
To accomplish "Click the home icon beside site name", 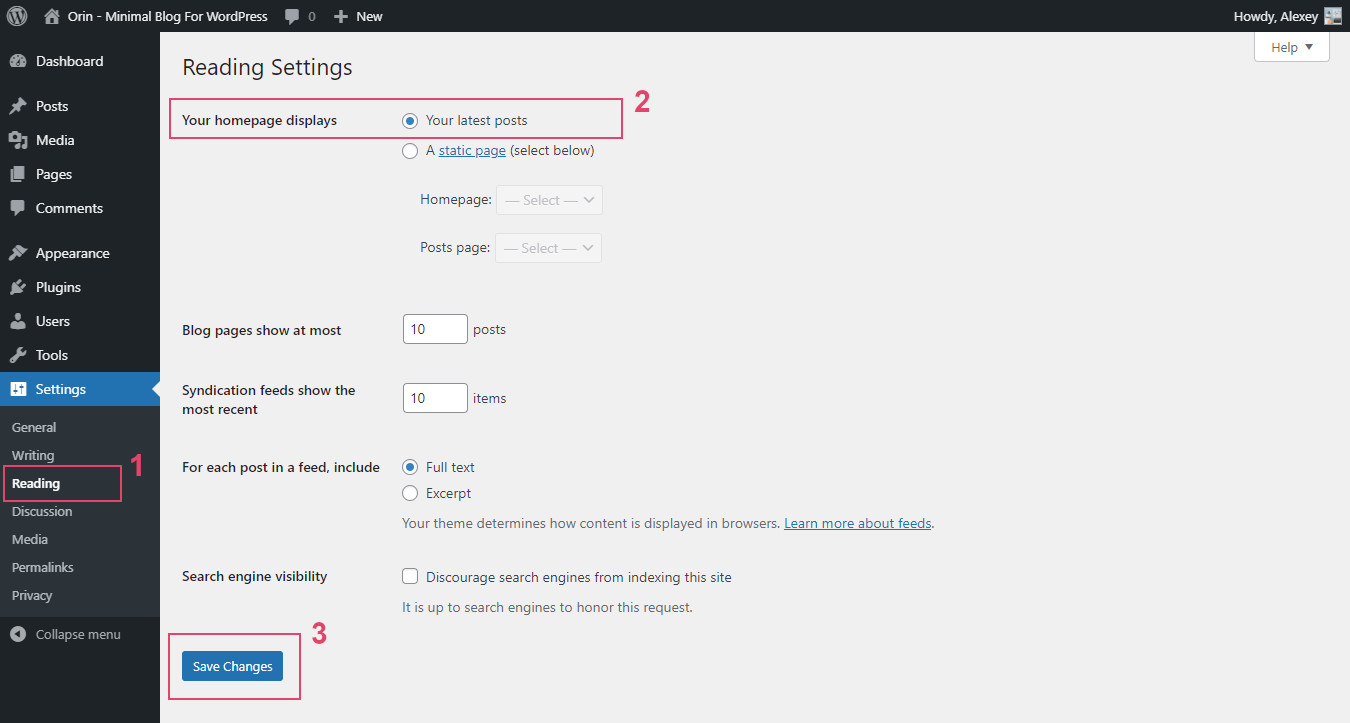I will [52, 16].
